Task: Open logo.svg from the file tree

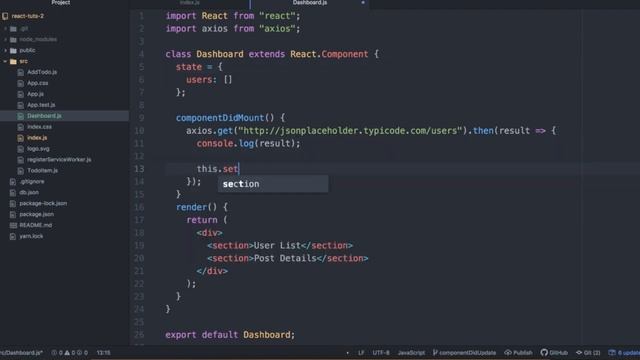Action: point(38,149)
